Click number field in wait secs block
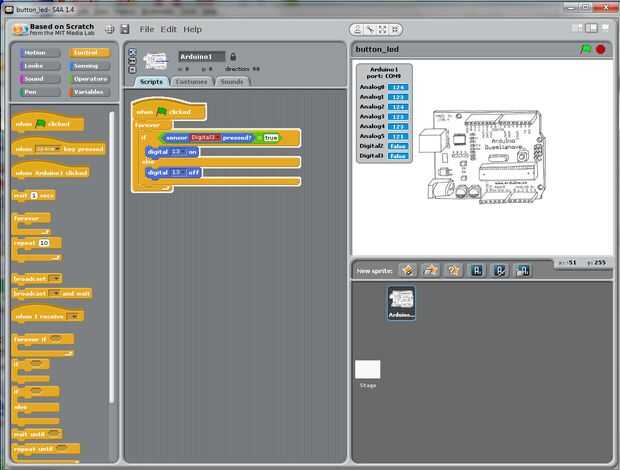The width and height of the screenshot is (620, 470). 34,195
